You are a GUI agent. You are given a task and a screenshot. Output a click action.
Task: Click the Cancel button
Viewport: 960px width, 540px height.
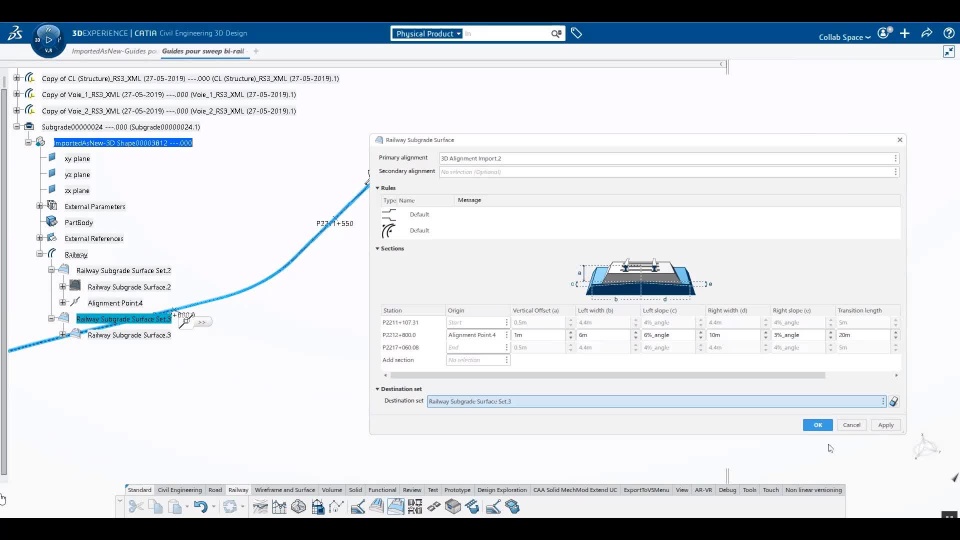pyautogui.click(x=851, y=425)
